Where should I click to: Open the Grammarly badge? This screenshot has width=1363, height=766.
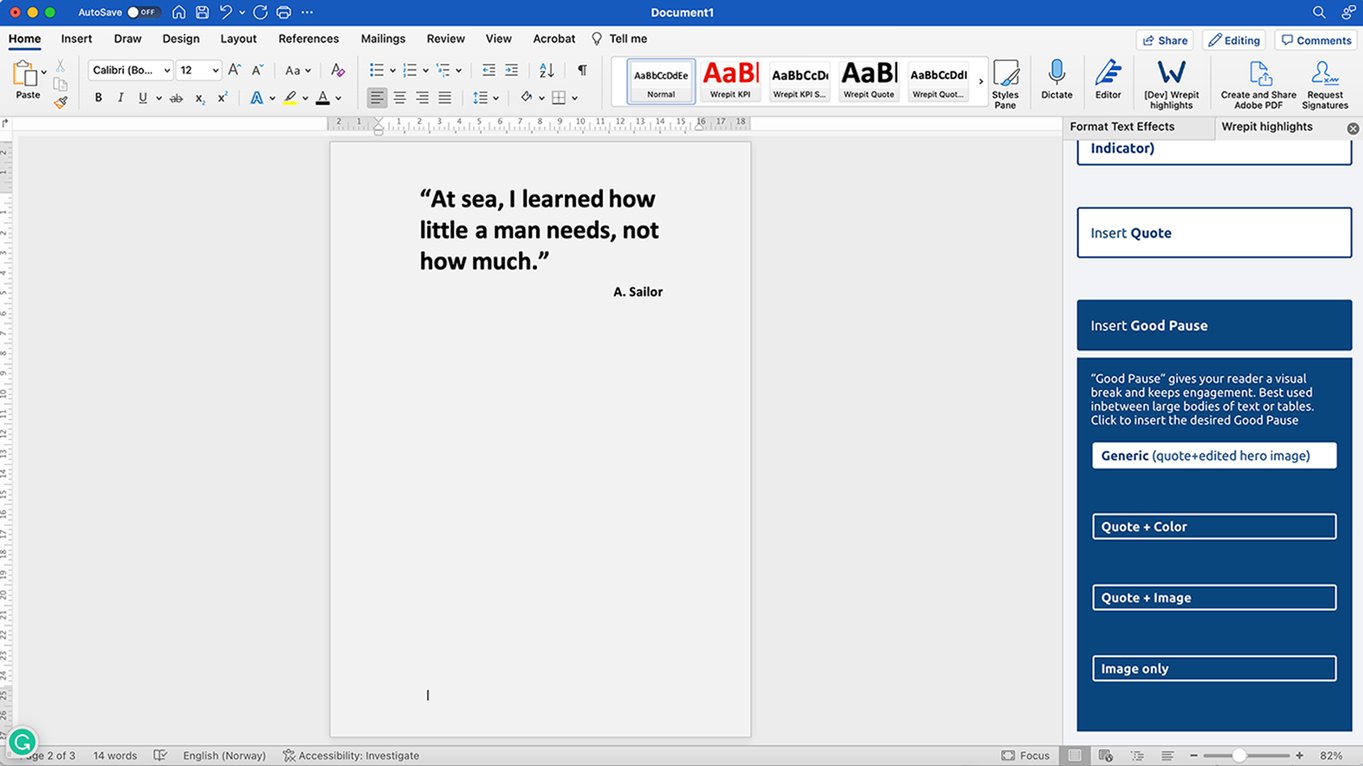(22, 741)
